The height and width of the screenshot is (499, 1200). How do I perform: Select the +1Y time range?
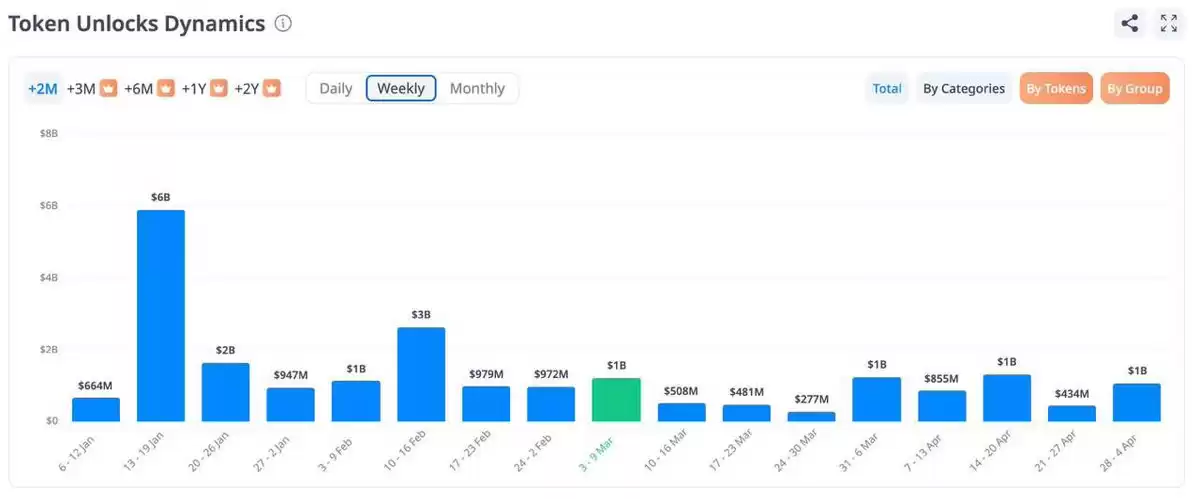[194, 88]
